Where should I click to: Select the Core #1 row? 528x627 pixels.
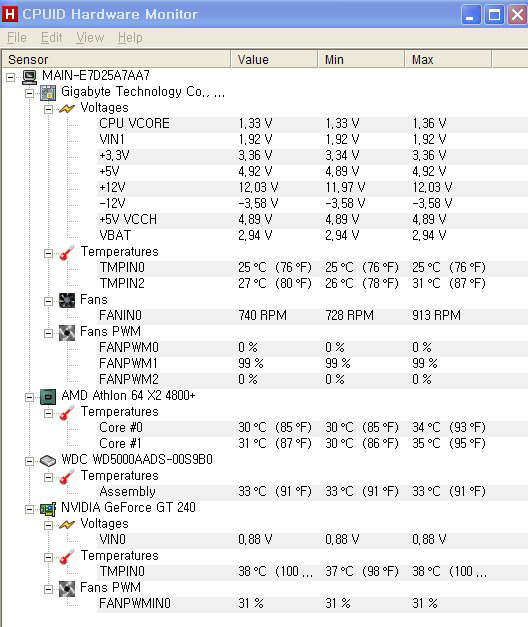312,444
